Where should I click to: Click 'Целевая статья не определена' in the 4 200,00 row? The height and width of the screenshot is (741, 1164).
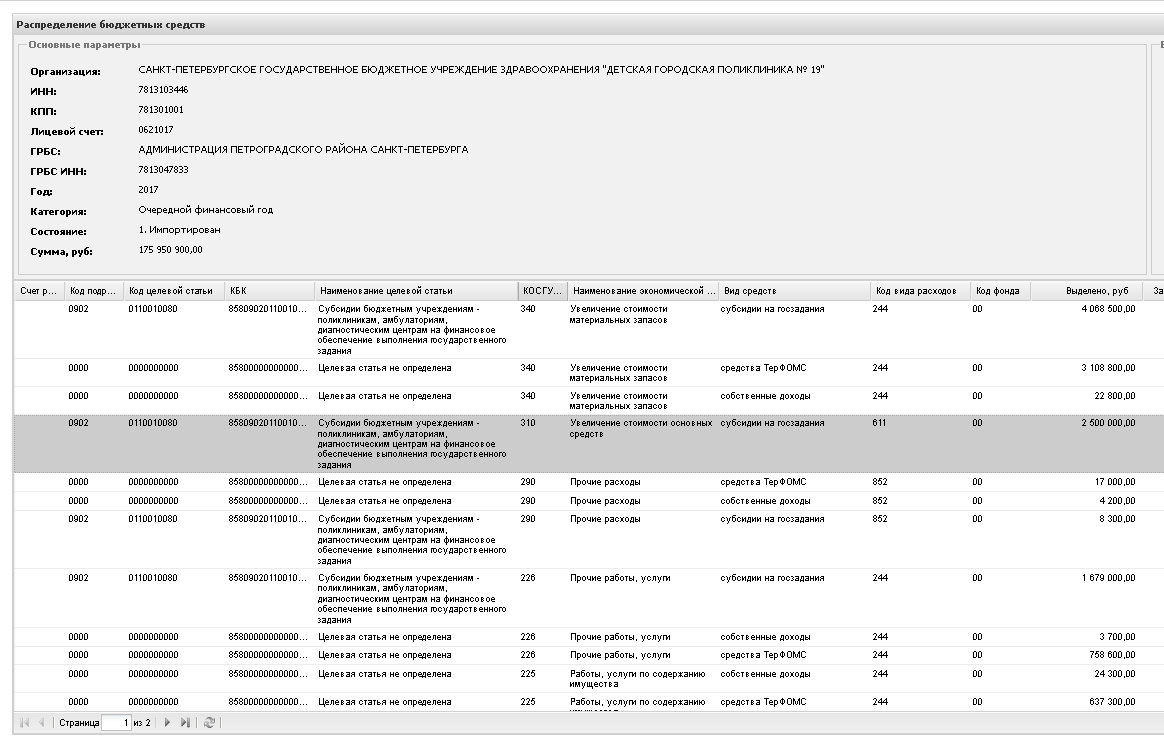385,500
